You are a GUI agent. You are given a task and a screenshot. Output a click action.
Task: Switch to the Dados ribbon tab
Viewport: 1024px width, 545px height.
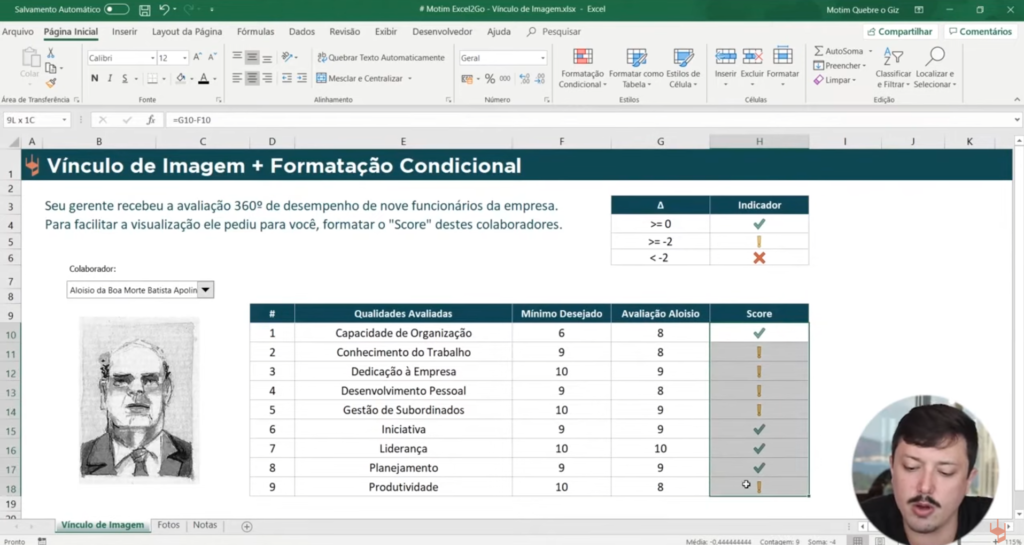[x=302, y=31]
